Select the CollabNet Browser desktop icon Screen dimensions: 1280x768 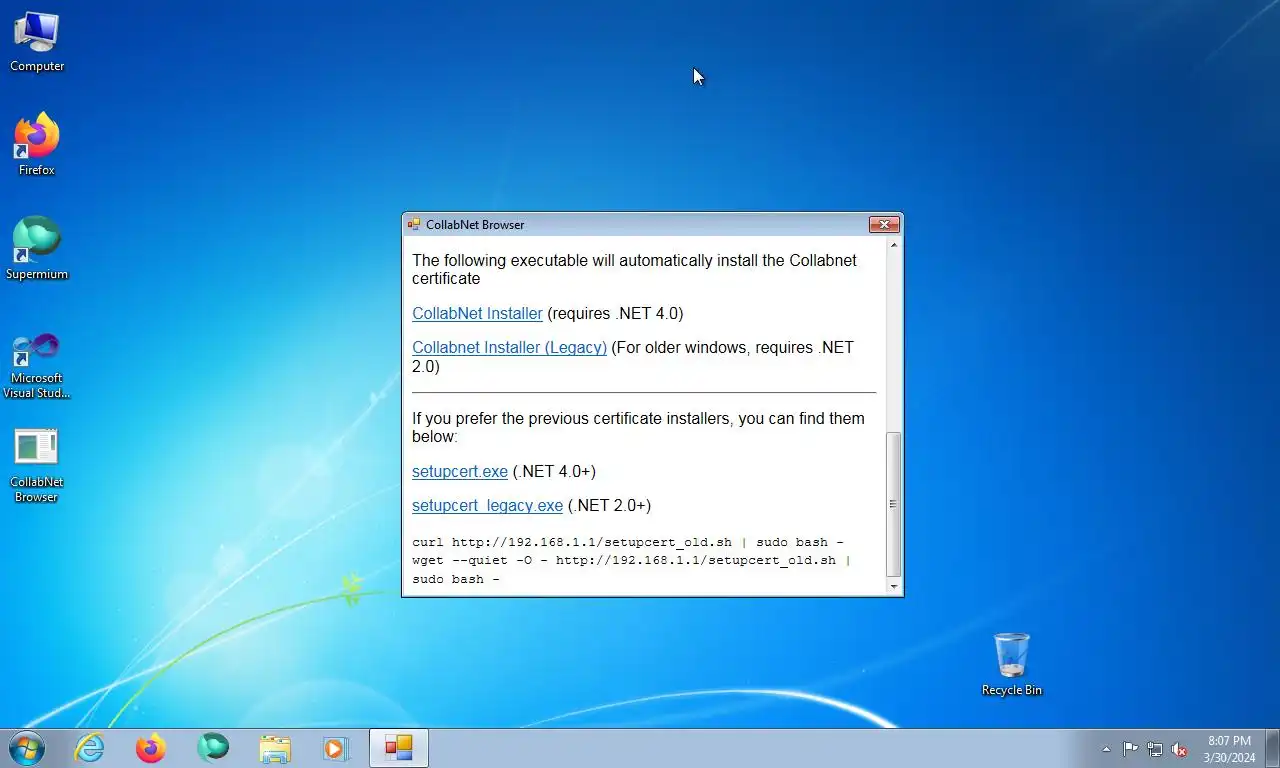point(37,466)
